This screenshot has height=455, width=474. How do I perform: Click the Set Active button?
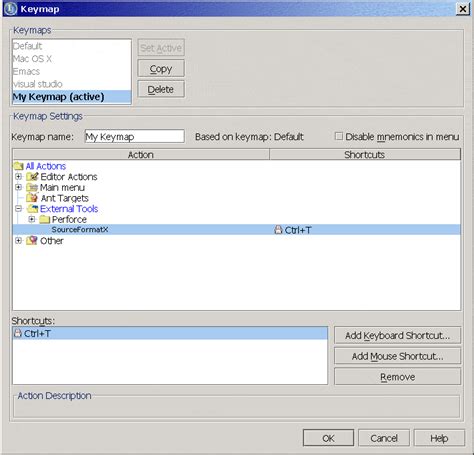coord(161,48)
